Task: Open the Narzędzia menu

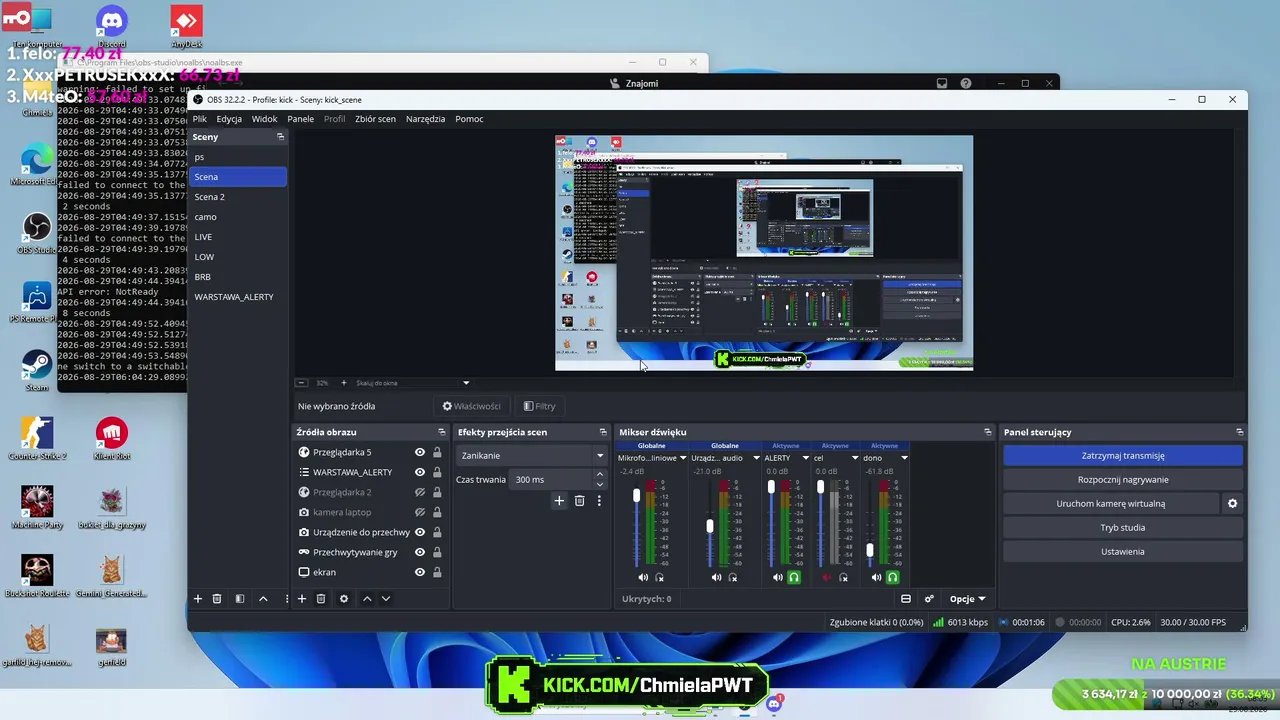Action: pyautogui.click(x=425, y=119)
